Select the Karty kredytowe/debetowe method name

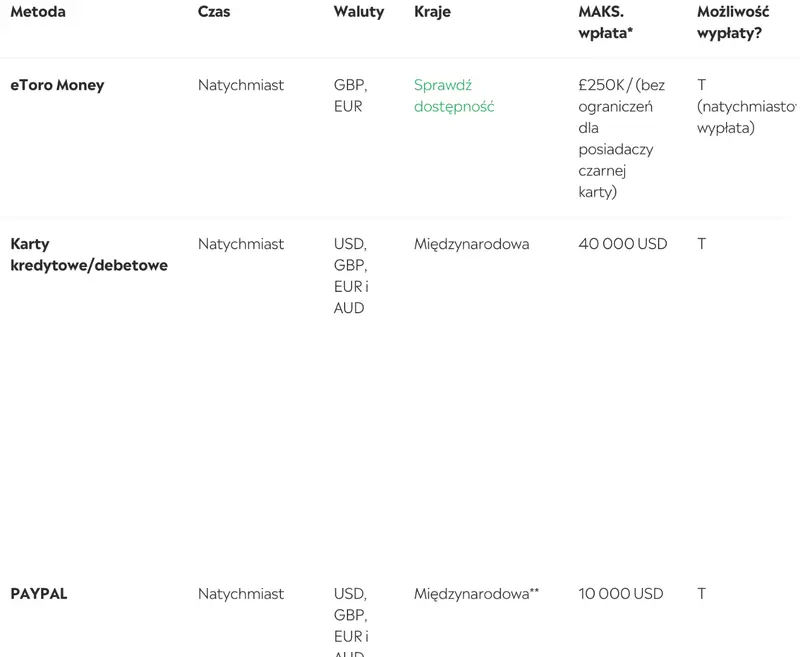89,255
